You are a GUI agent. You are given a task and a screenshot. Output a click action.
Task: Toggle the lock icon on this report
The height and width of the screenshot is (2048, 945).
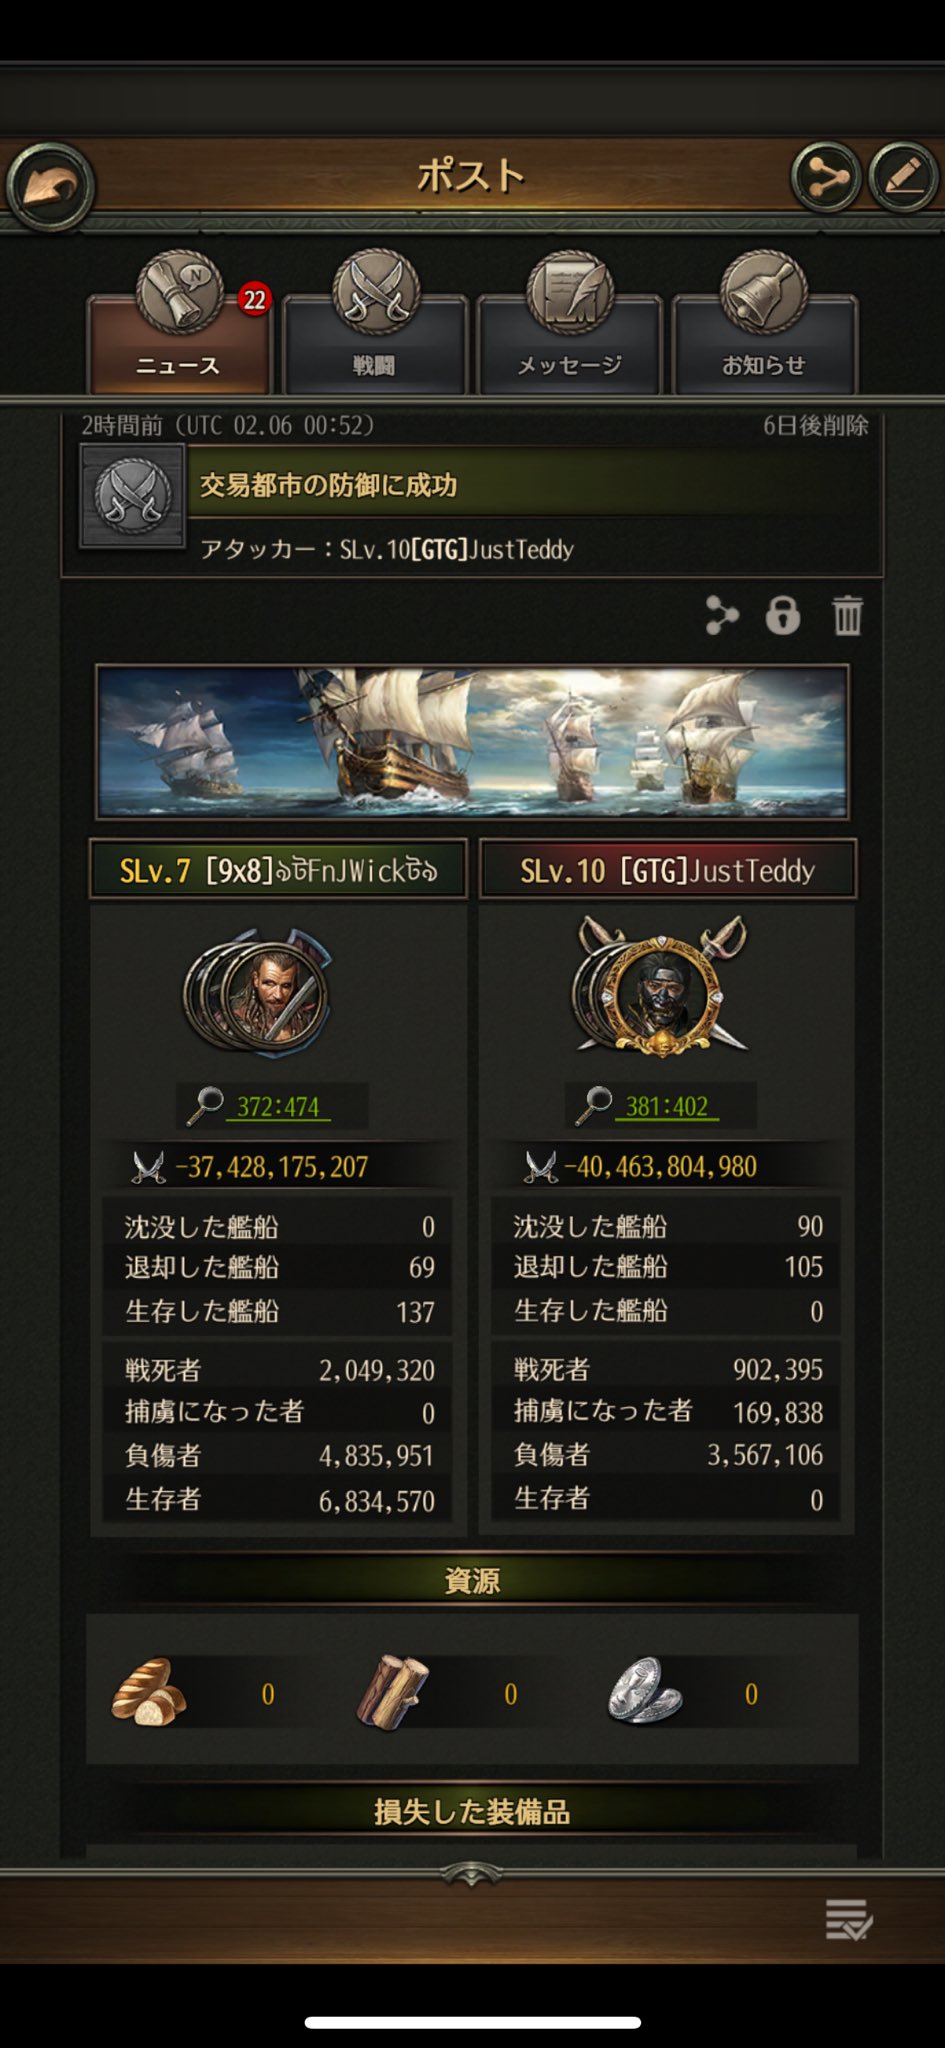783,615
